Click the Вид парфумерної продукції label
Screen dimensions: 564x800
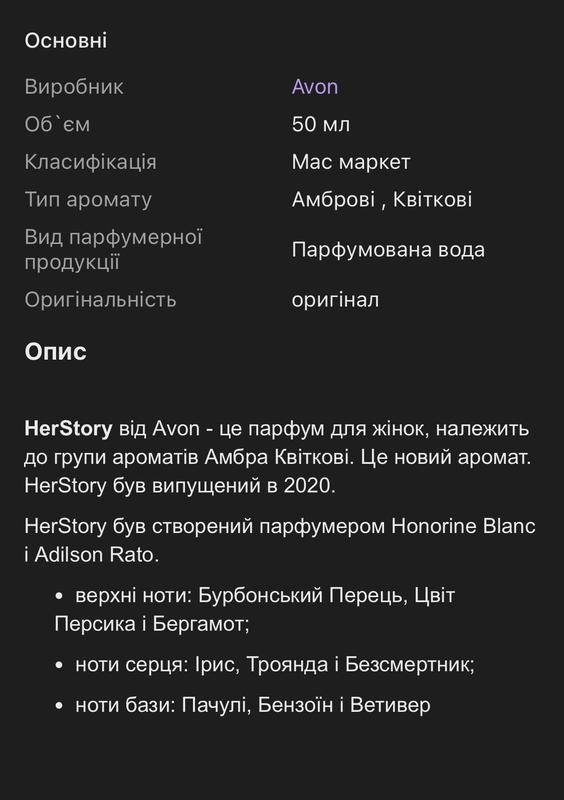coord(113,250)
